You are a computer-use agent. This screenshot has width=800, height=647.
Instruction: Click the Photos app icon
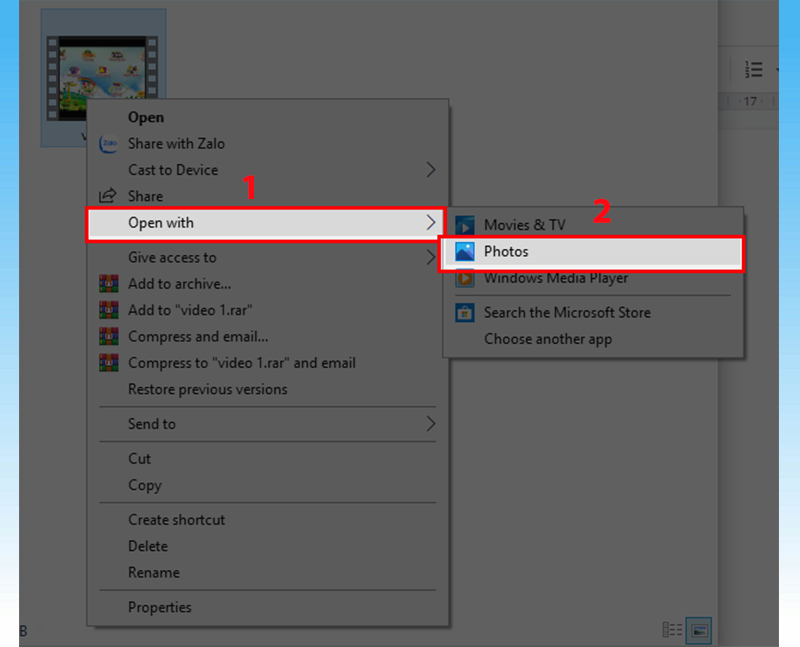tap(465, 252)
